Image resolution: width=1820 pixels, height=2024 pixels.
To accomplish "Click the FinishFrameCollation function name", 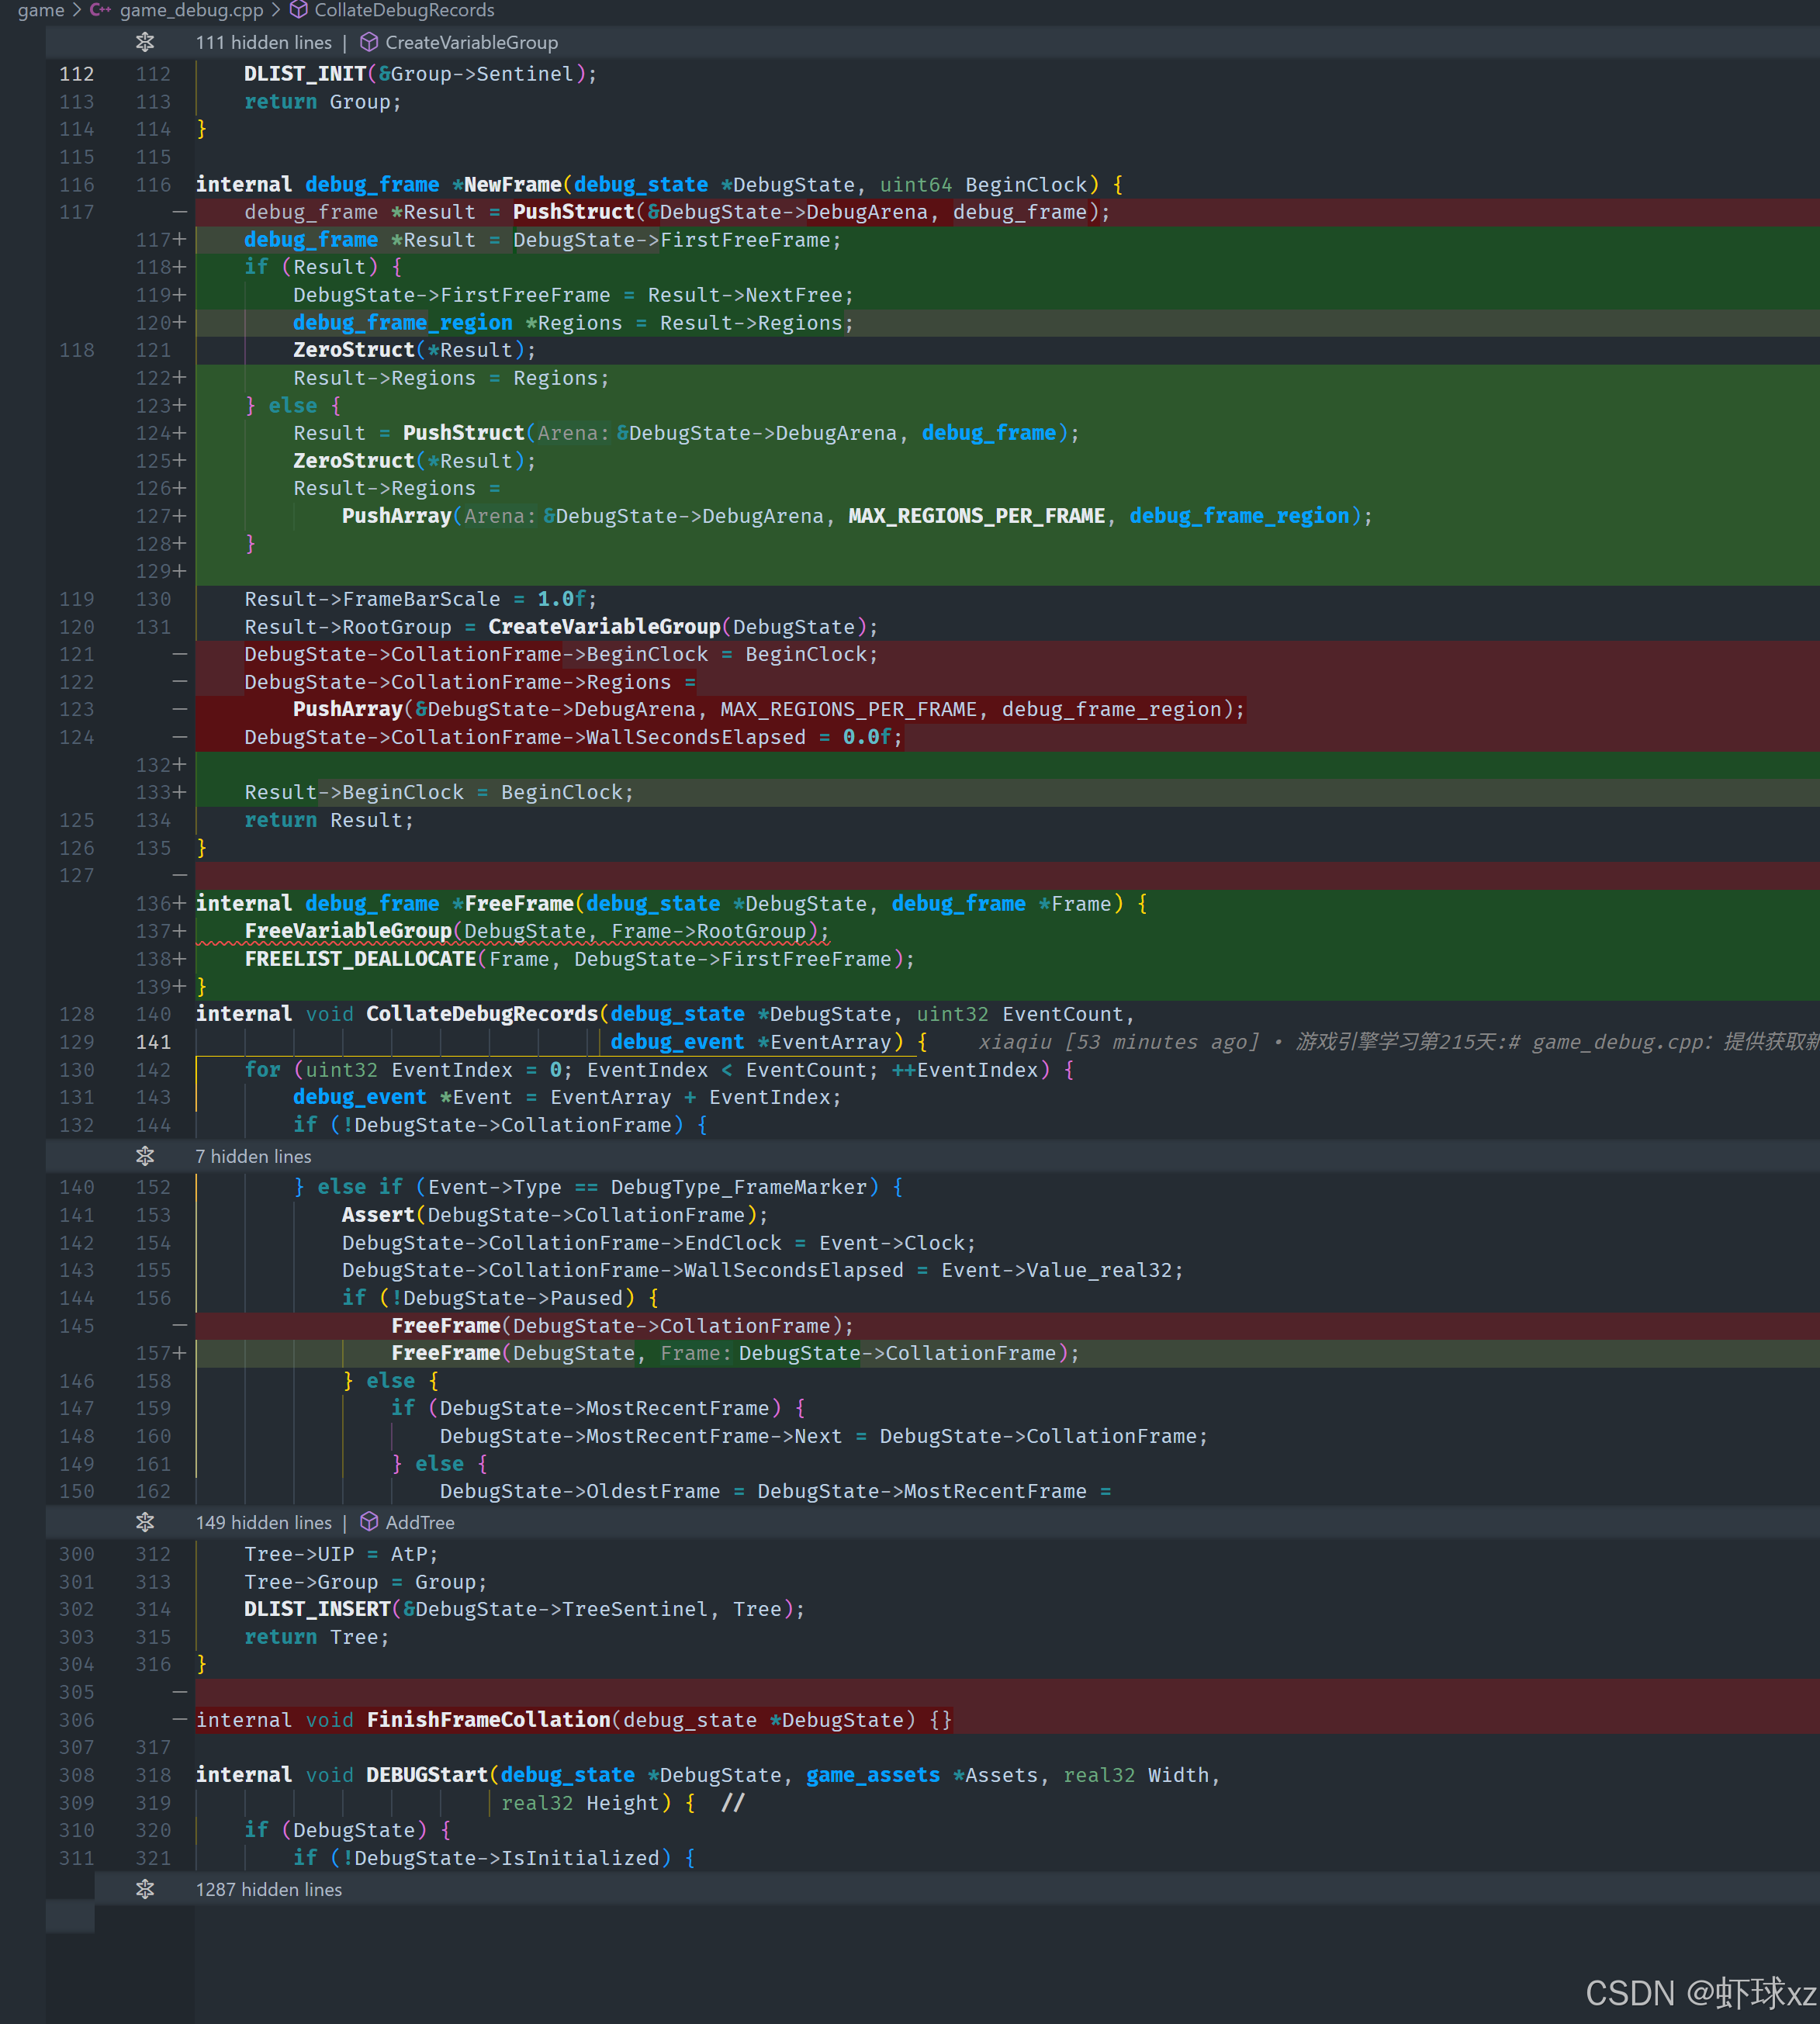I will 488,1719.
